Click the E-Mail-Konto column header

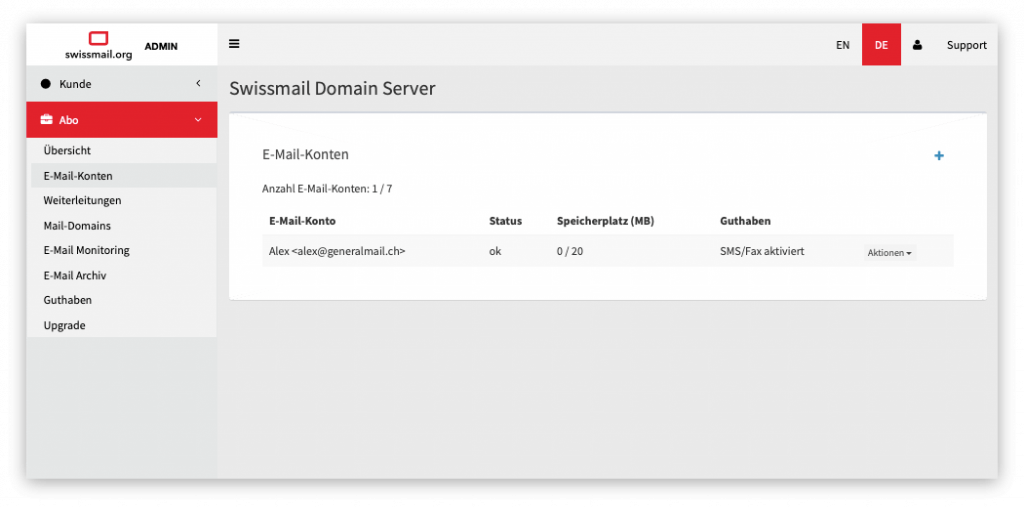302,221
